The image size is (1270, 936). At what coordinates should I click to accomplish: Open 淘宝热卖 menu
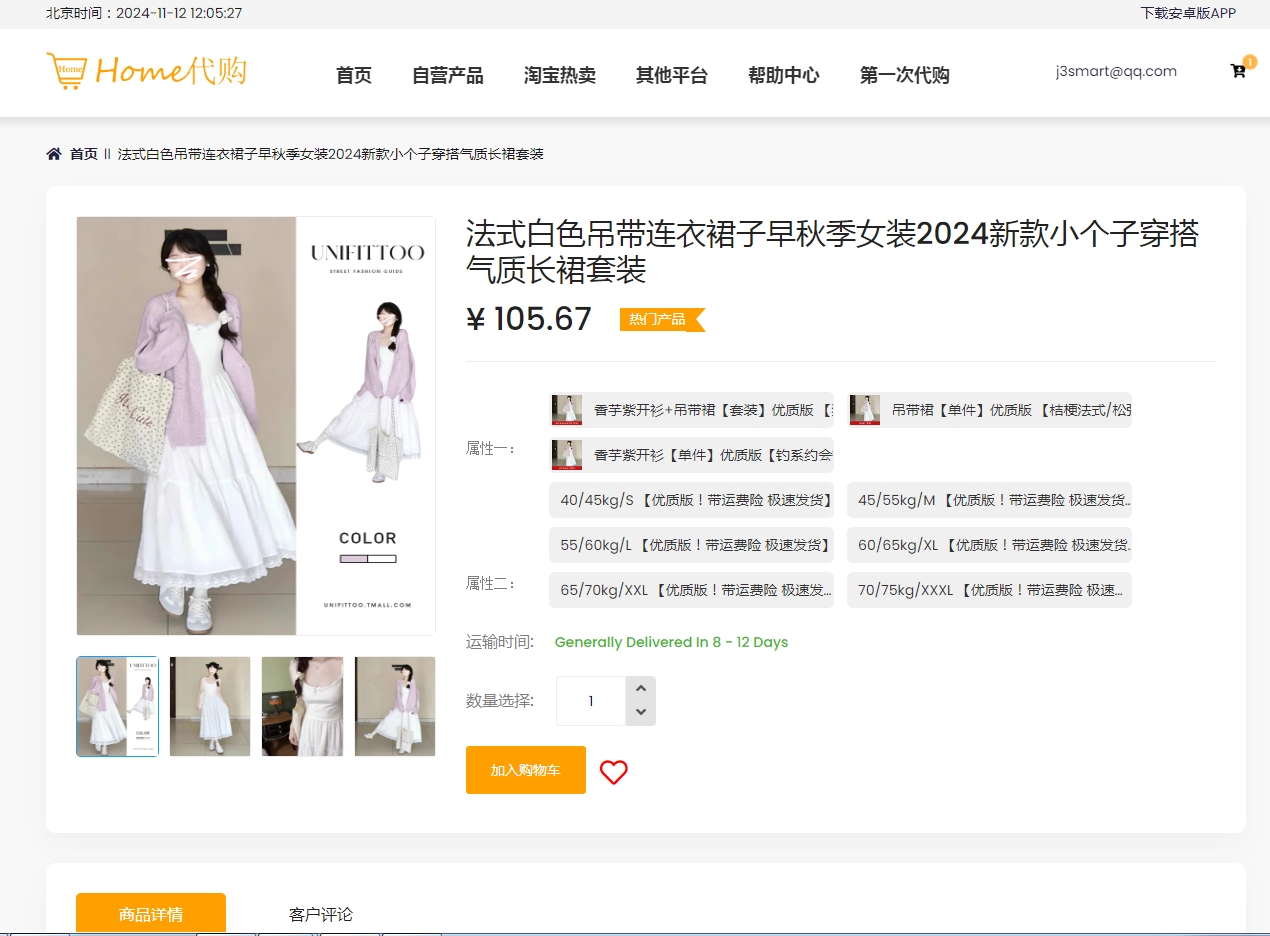(559, 75)
